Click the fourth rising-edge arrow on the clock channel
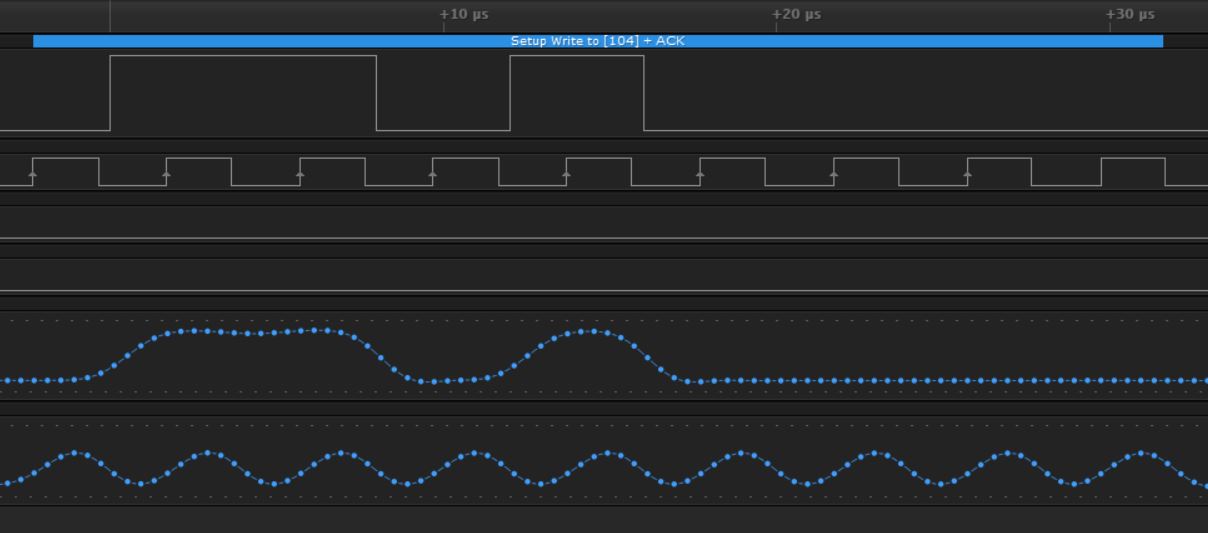The width and height of the screenshot is (1208, 533). (433, 175)
